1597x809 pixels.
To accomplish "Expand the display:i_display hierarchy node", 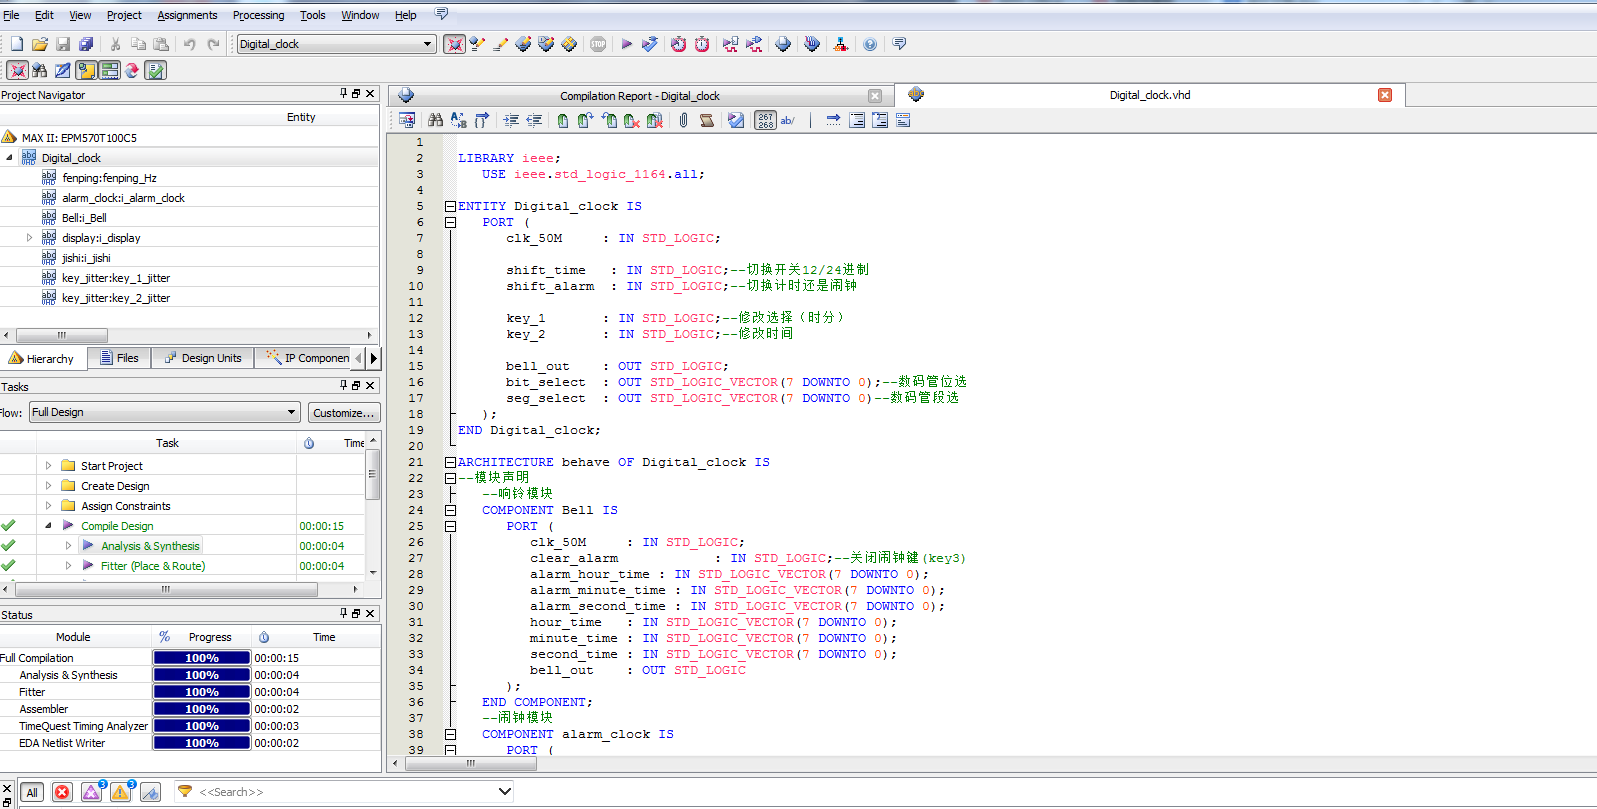I will (x=29, y=238).
